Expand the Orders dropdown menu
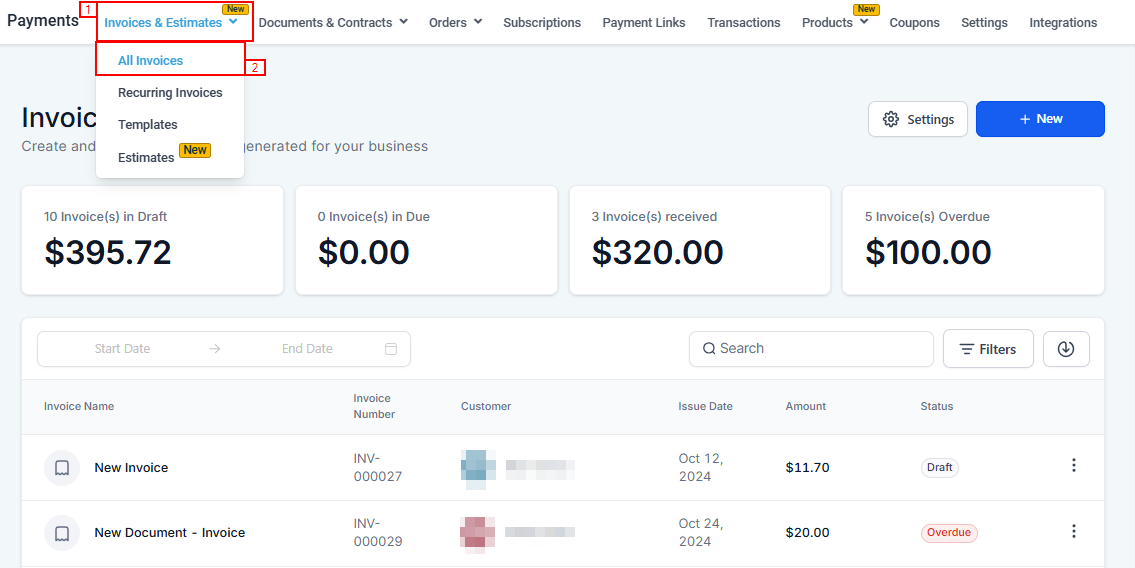 [455, 23]
